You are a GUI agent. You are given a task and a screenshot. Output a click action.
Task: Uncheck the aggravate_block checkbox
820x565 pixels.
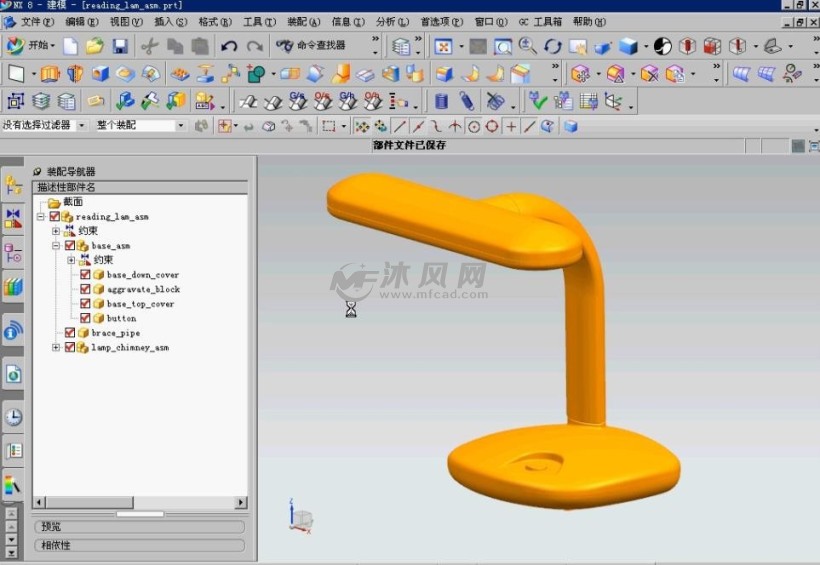[x=86, y=289]
